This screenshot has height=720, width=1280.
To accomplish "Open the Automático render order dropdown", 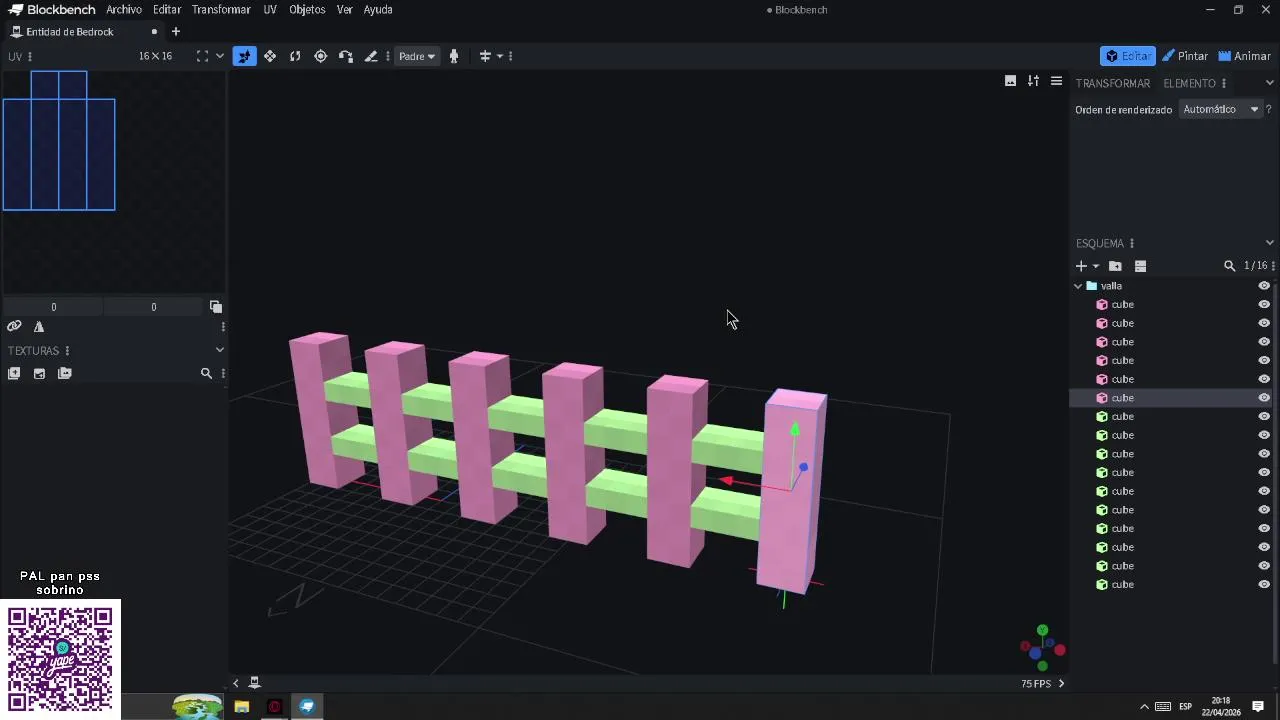I will click(x=1219, y=109).
